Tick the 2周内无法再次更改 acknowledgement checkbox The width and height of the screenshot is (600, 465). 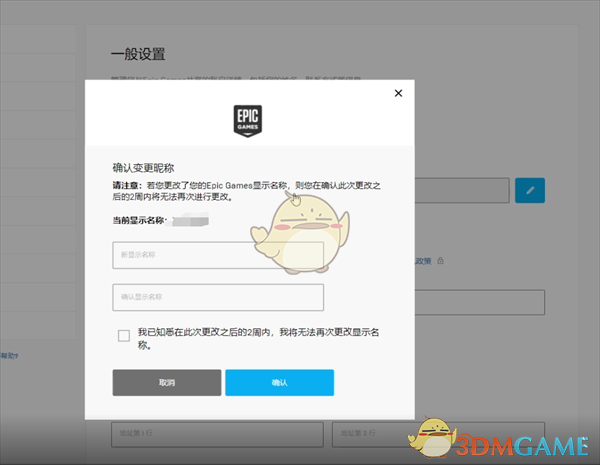[124, 336]
